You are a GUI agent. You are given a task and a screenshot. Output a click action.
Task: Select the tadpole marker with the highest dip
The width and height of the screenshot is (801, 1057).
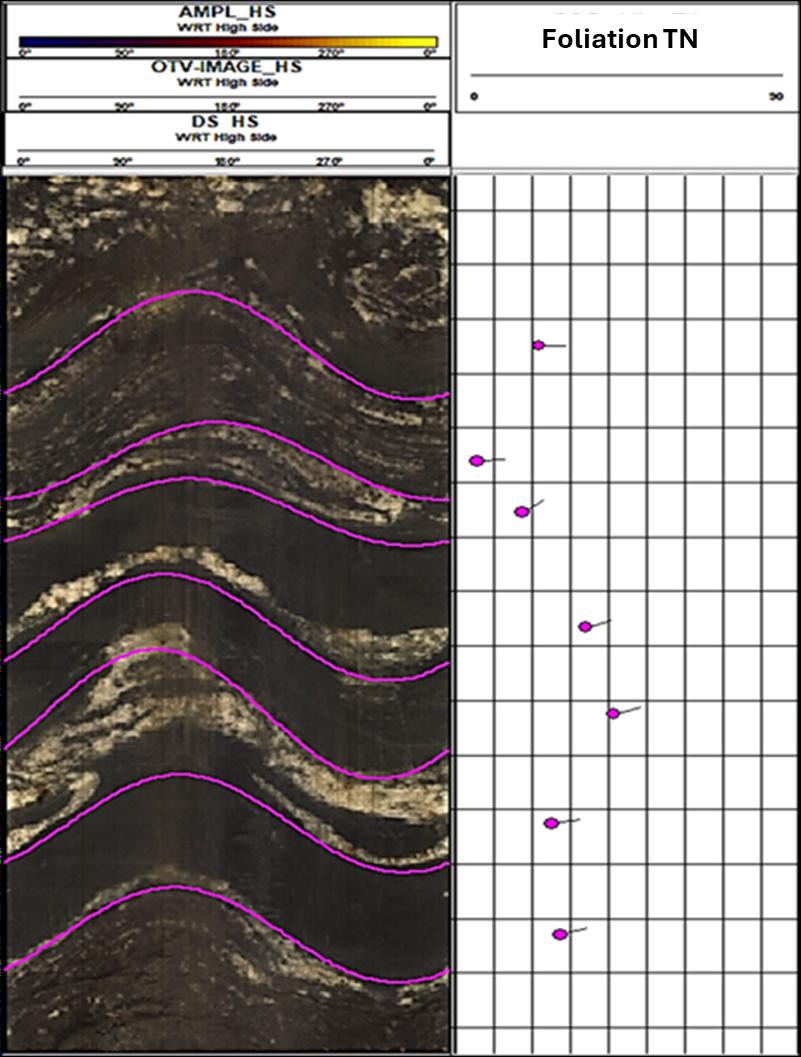(x=613, y=713)
